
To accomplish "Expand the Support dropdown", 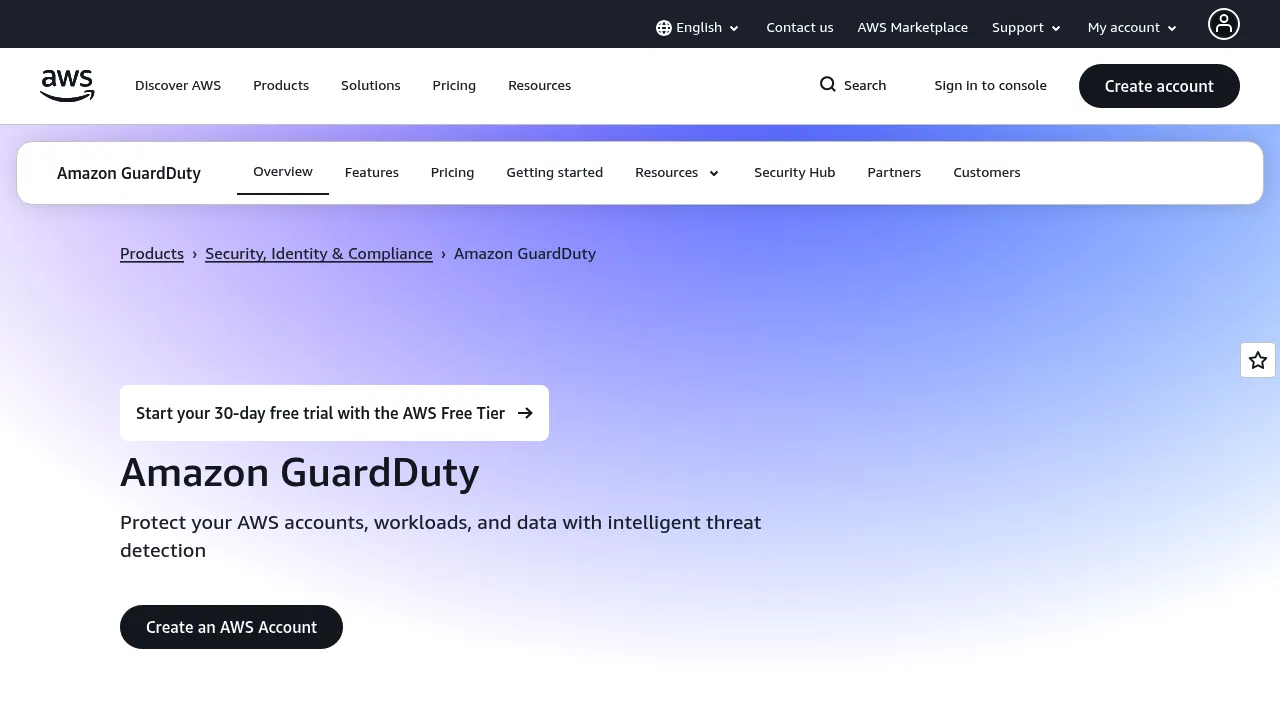I will coord(1027,28).
